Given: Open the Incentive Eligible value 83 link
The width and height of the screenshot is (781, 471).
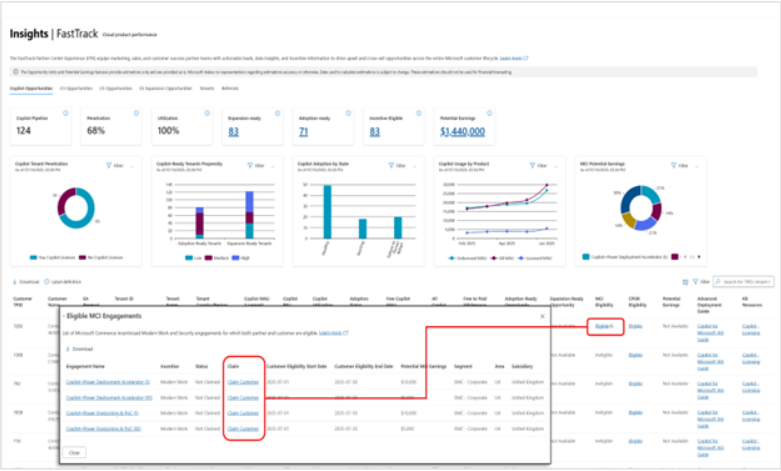Looking at the screenshot, I should coord(375,132).
